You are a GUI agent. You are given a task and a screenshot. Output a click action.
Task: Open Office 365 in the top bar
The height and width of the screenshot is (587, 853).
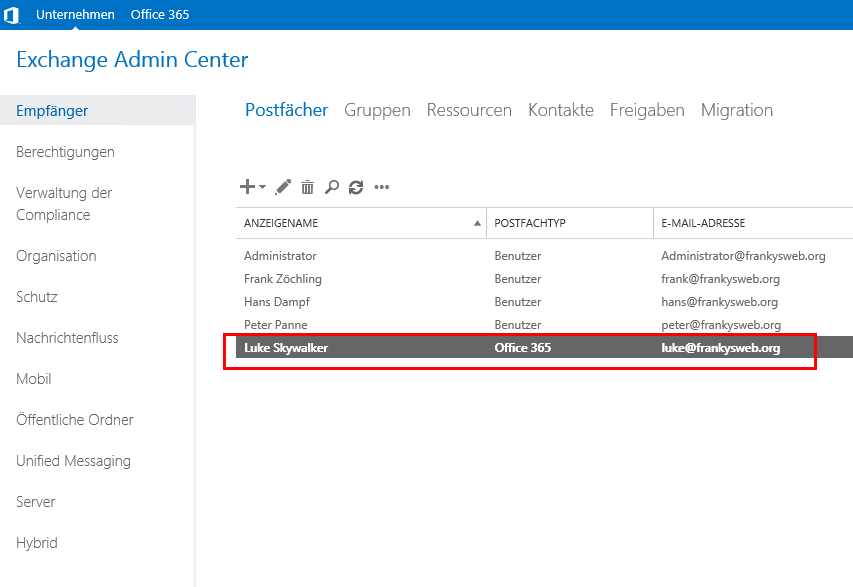click(x=160, y=15)
